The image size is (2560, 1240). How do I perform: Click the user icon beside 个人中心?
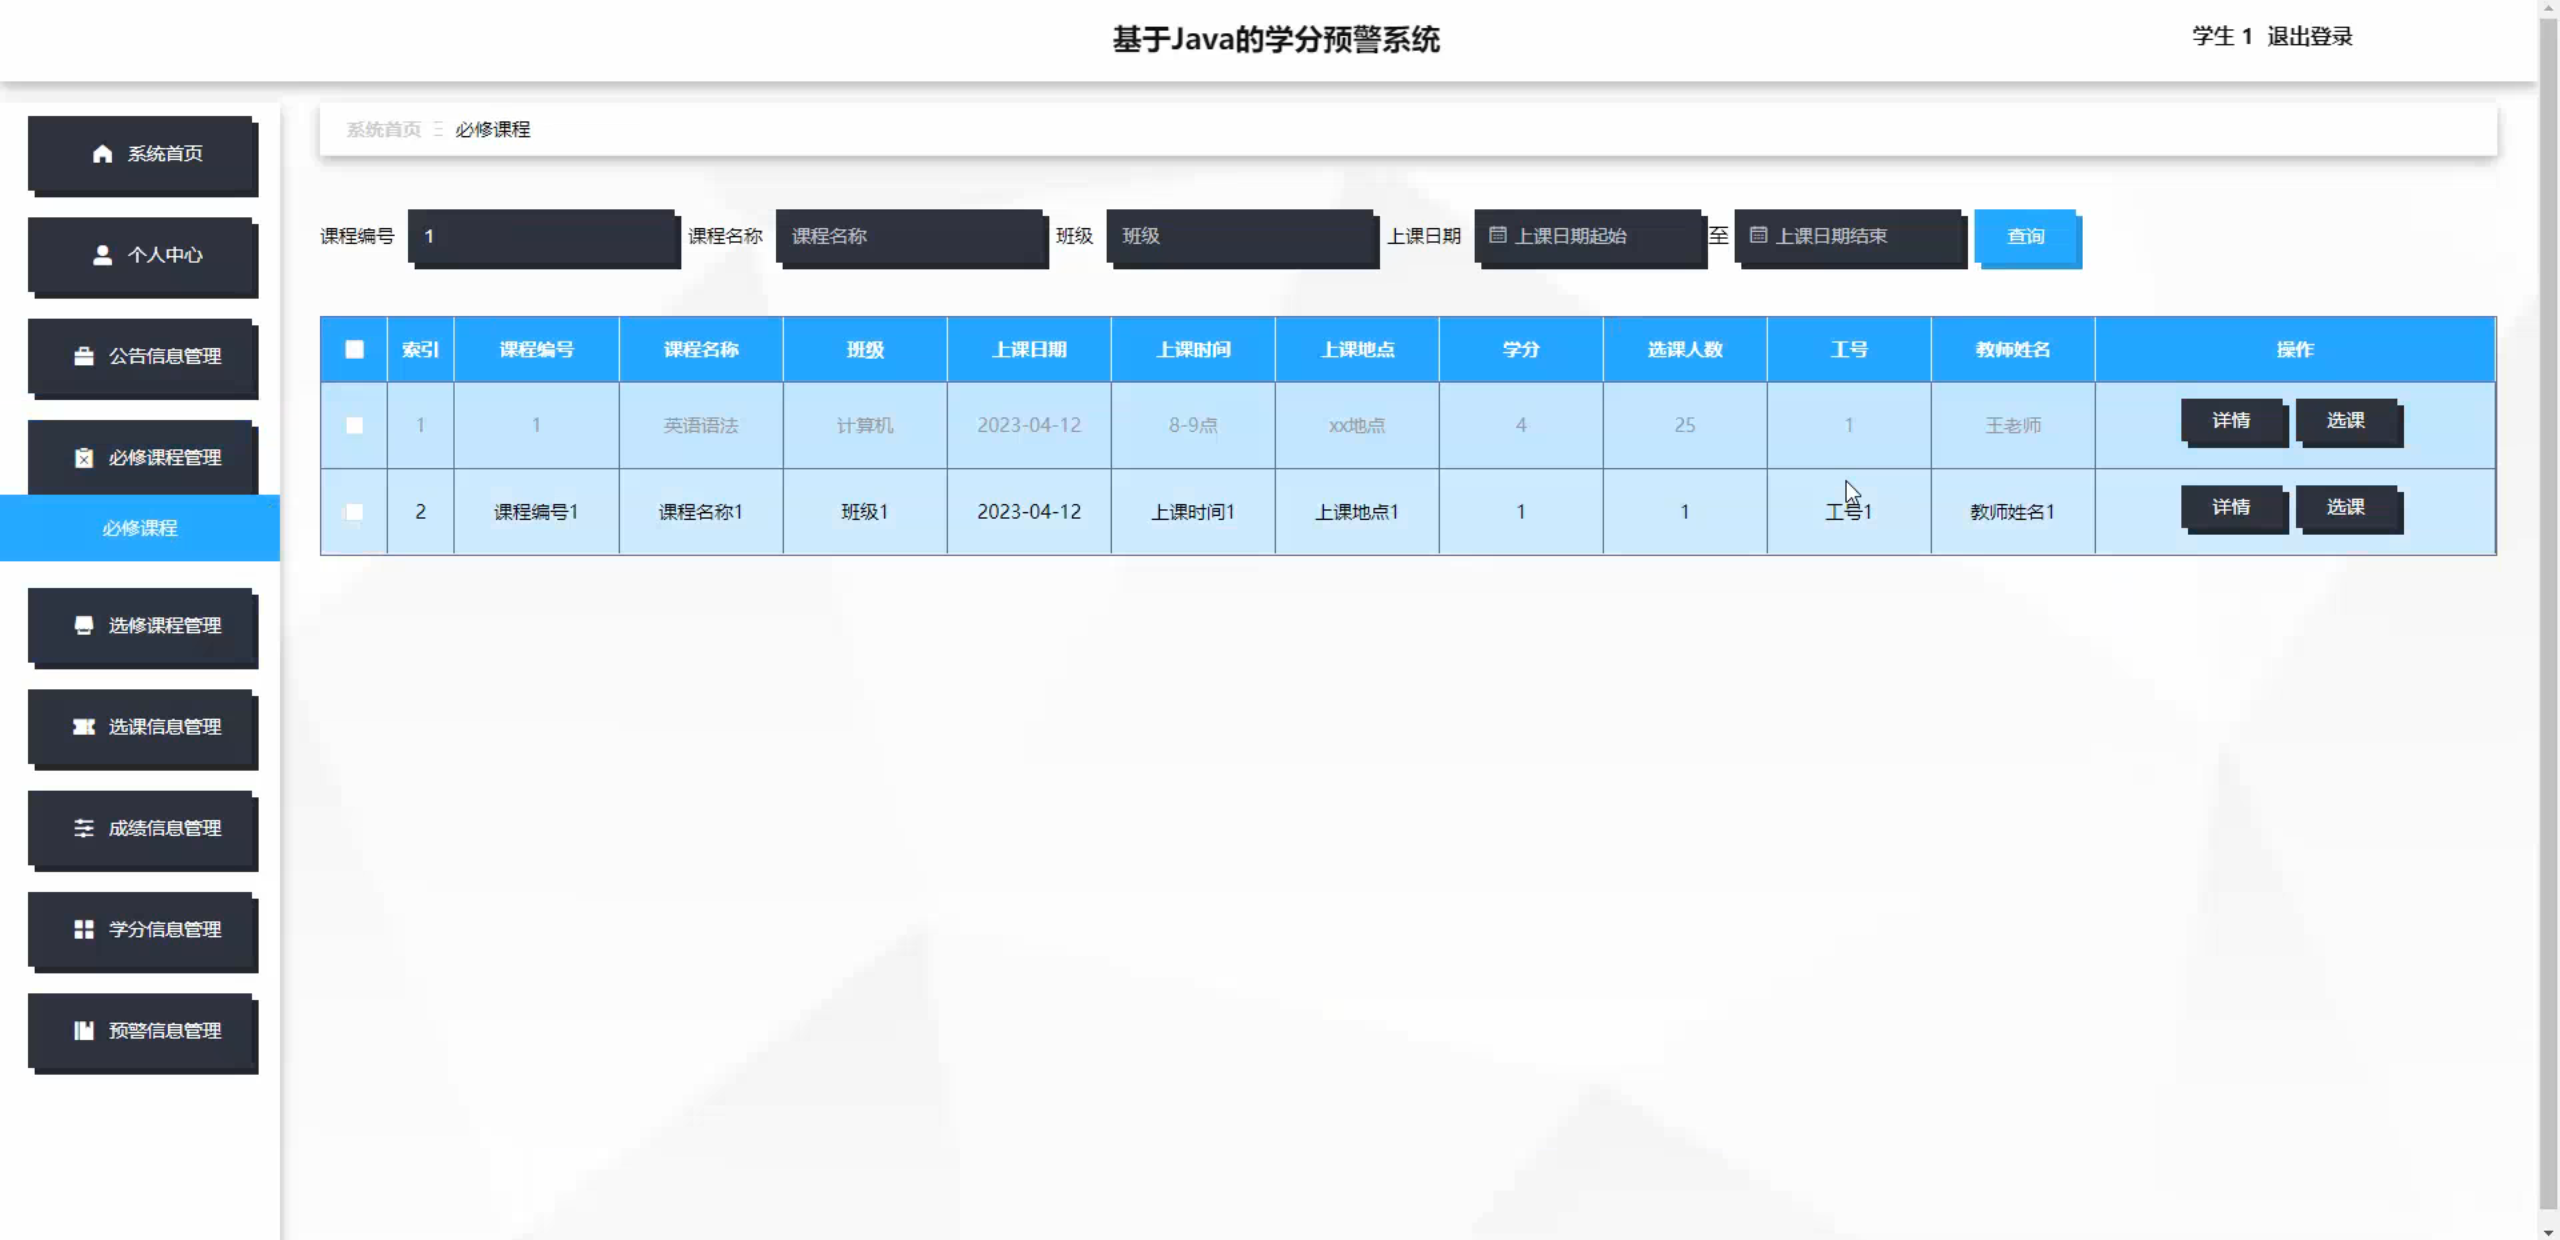pos(102,255)
